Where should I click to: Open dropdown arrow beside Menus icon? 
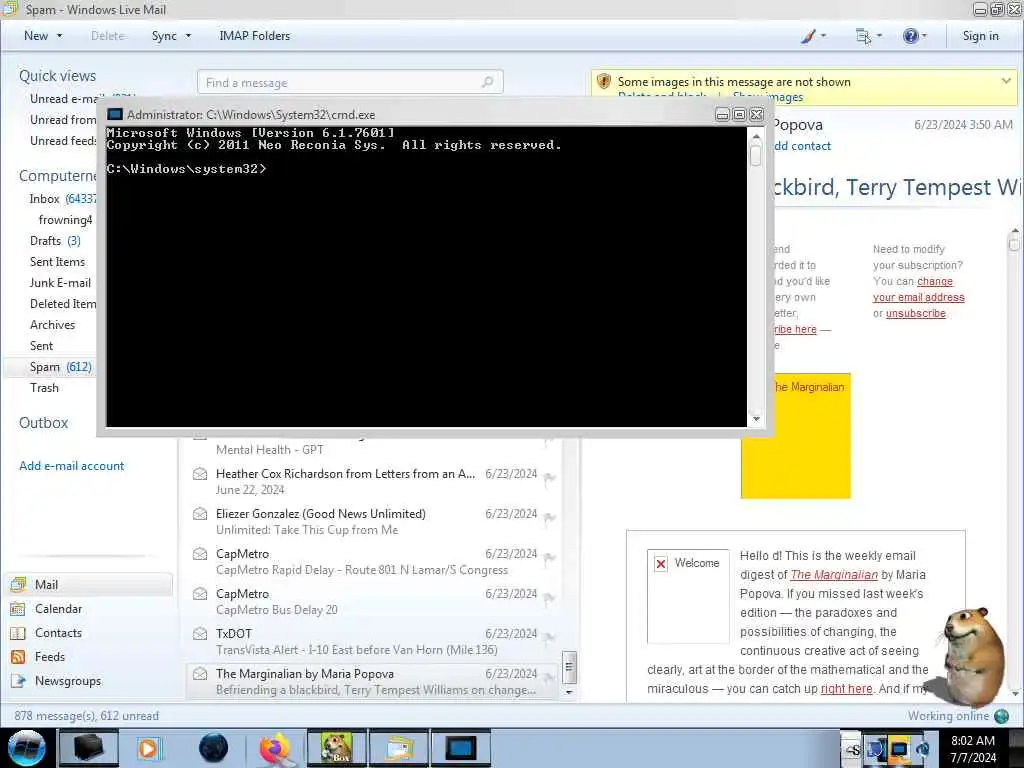pos(879,36)
